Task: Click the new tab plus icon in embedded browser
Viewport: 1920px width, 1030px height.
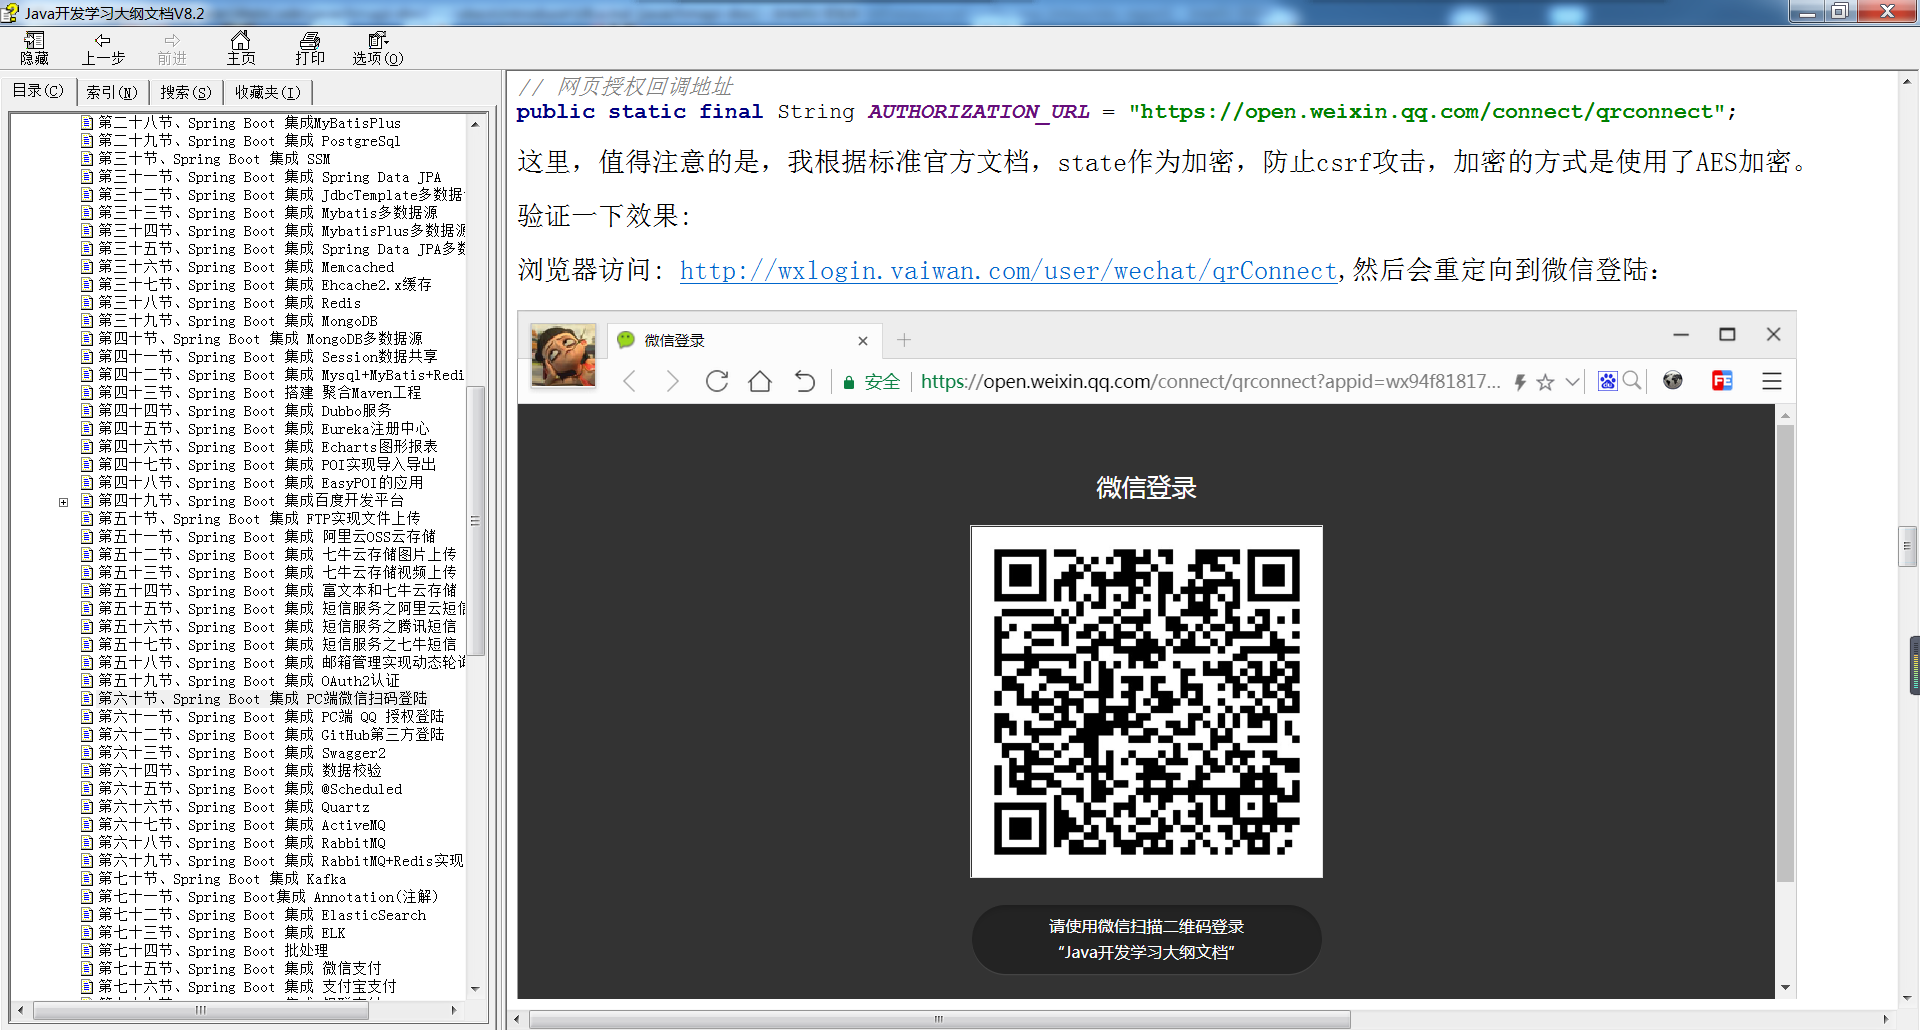Action: tap(904, 340)
